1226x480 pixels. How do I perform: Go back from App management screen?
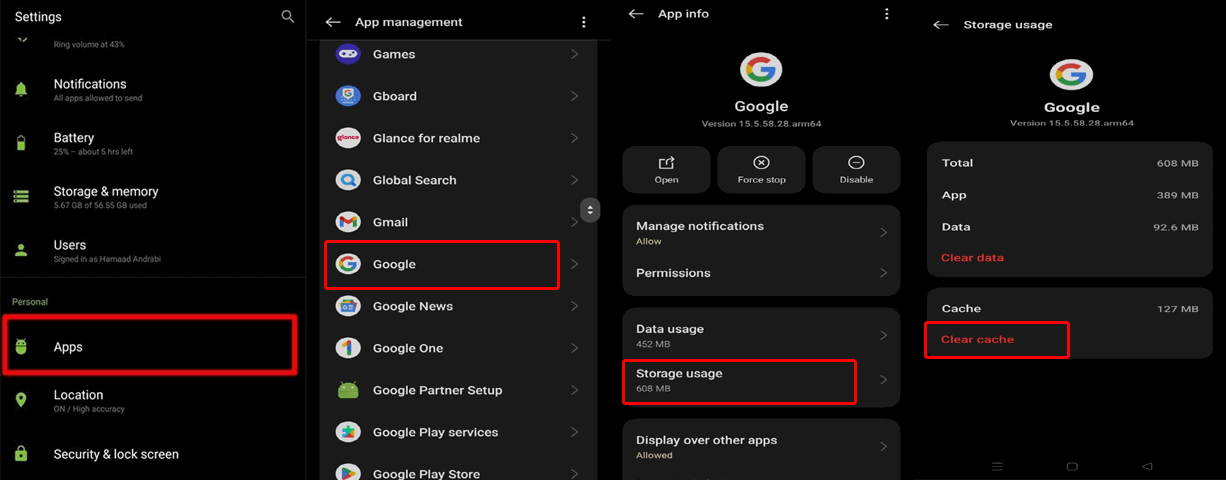coord(333,22)
